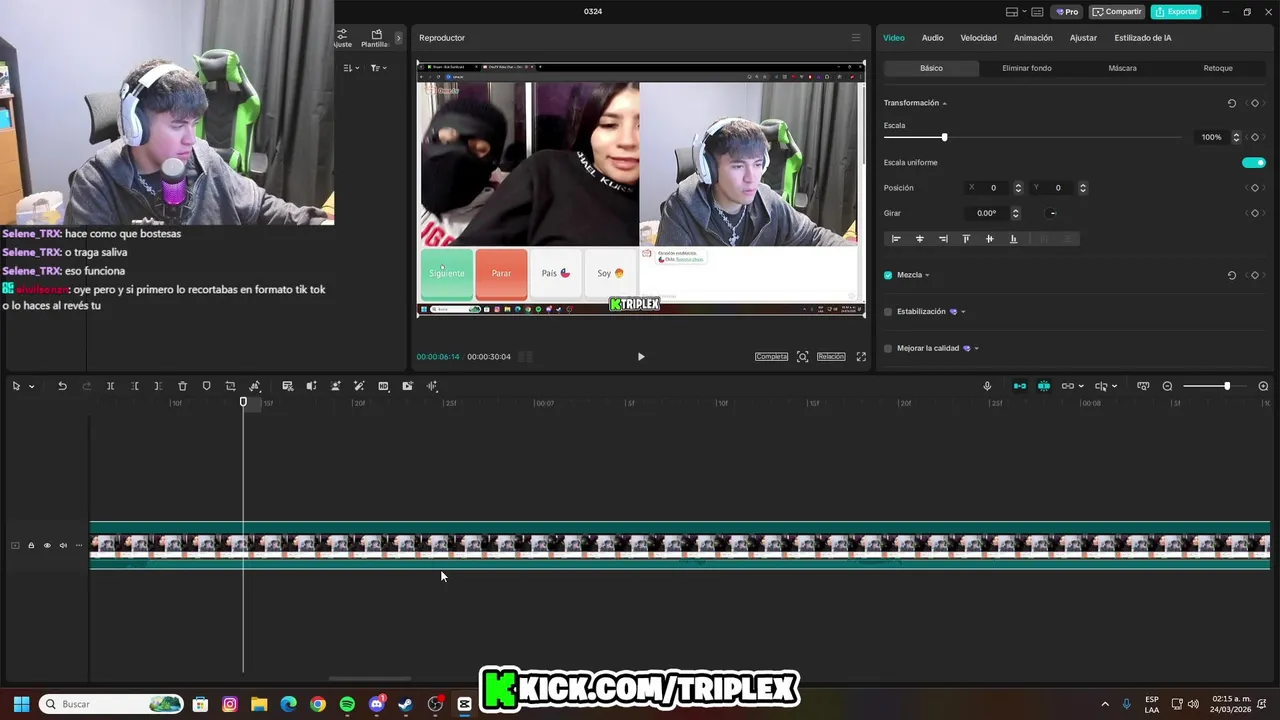The image size is (1280, 720).
Task: Click the magic wand enhance icon
Action: point(359,386)
